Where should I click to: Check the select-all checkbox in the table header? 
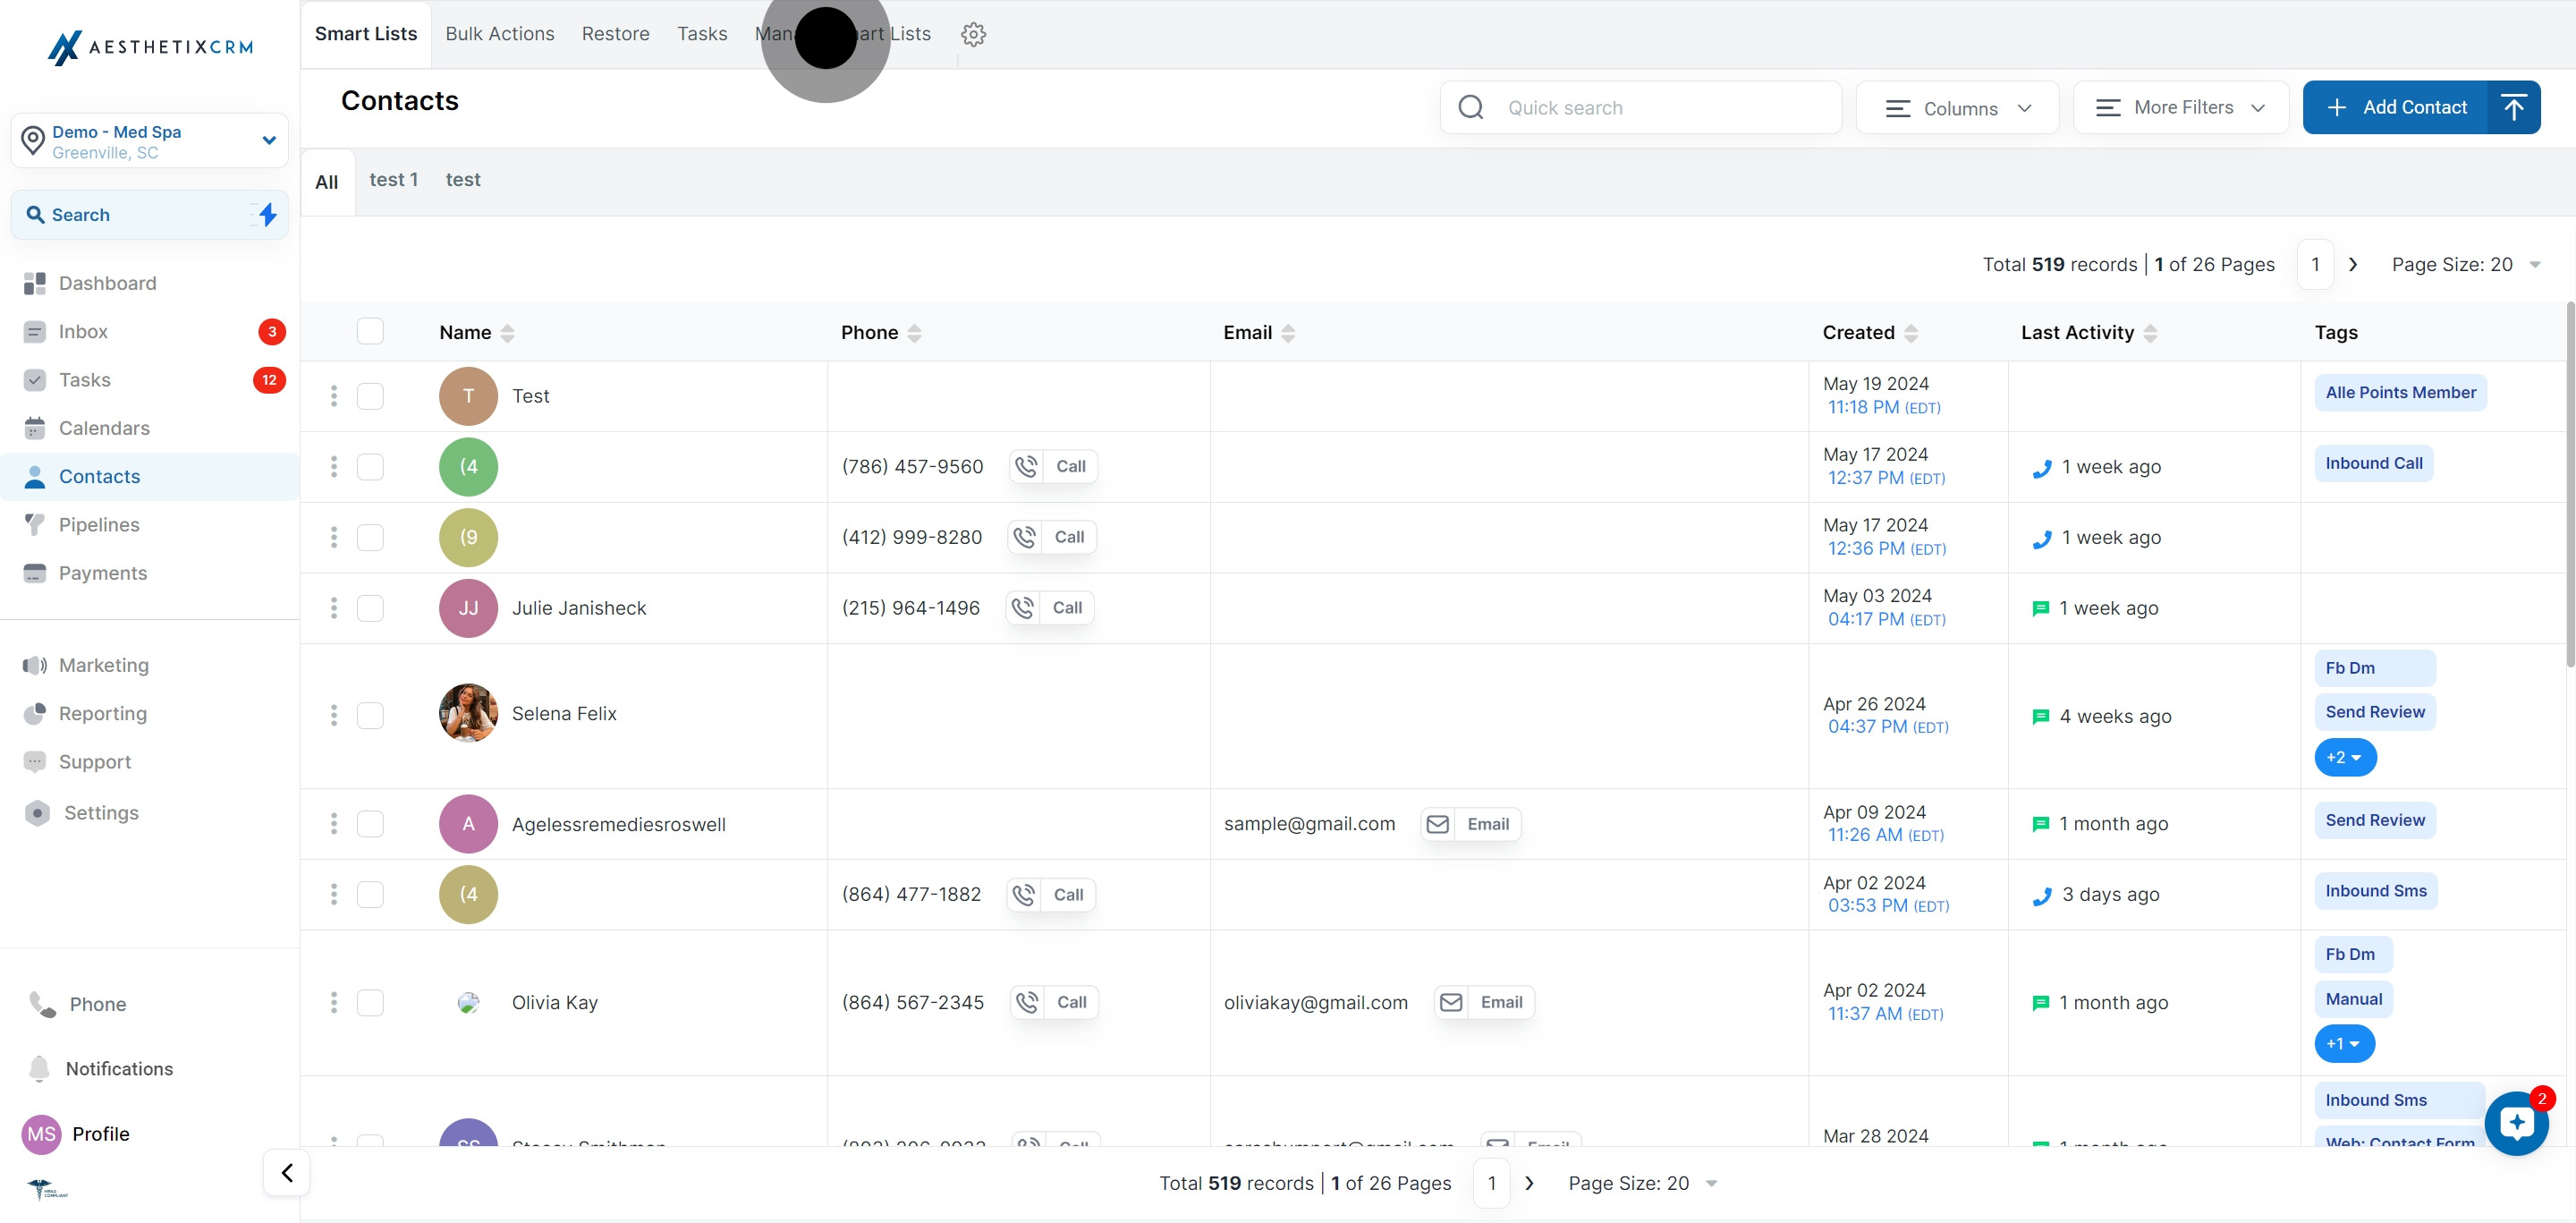(x=370, y=331)
